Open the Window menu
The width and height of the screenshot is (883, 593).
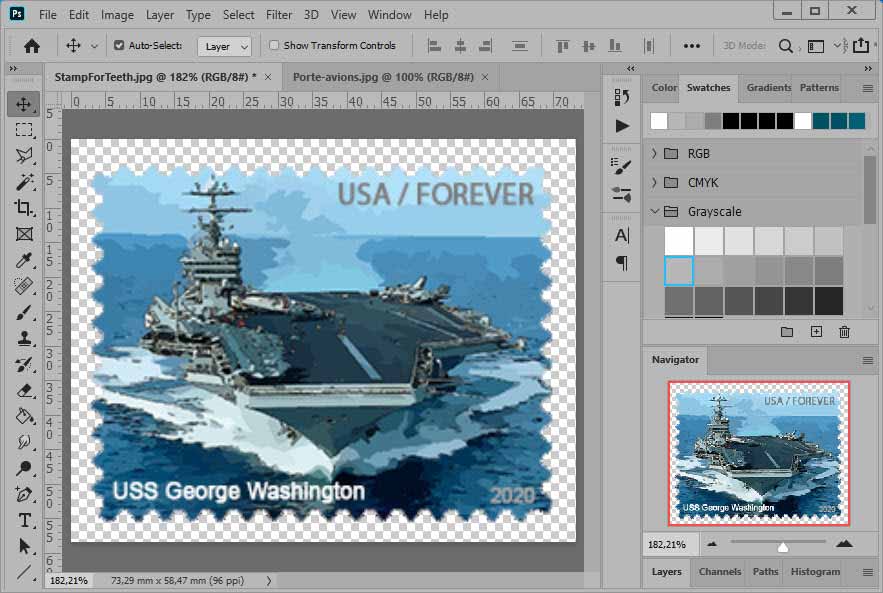389,15
